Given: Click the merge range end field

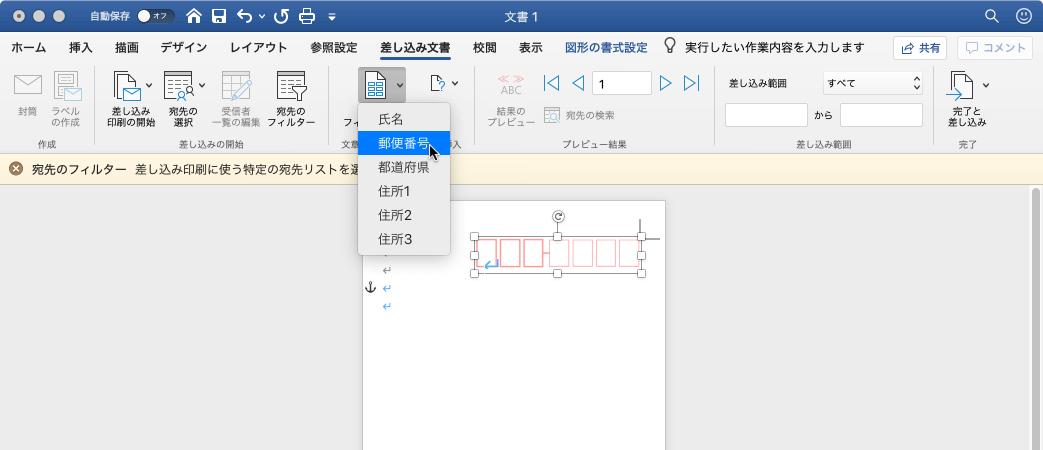Looking at the screenshot, I should pos(881,115).
